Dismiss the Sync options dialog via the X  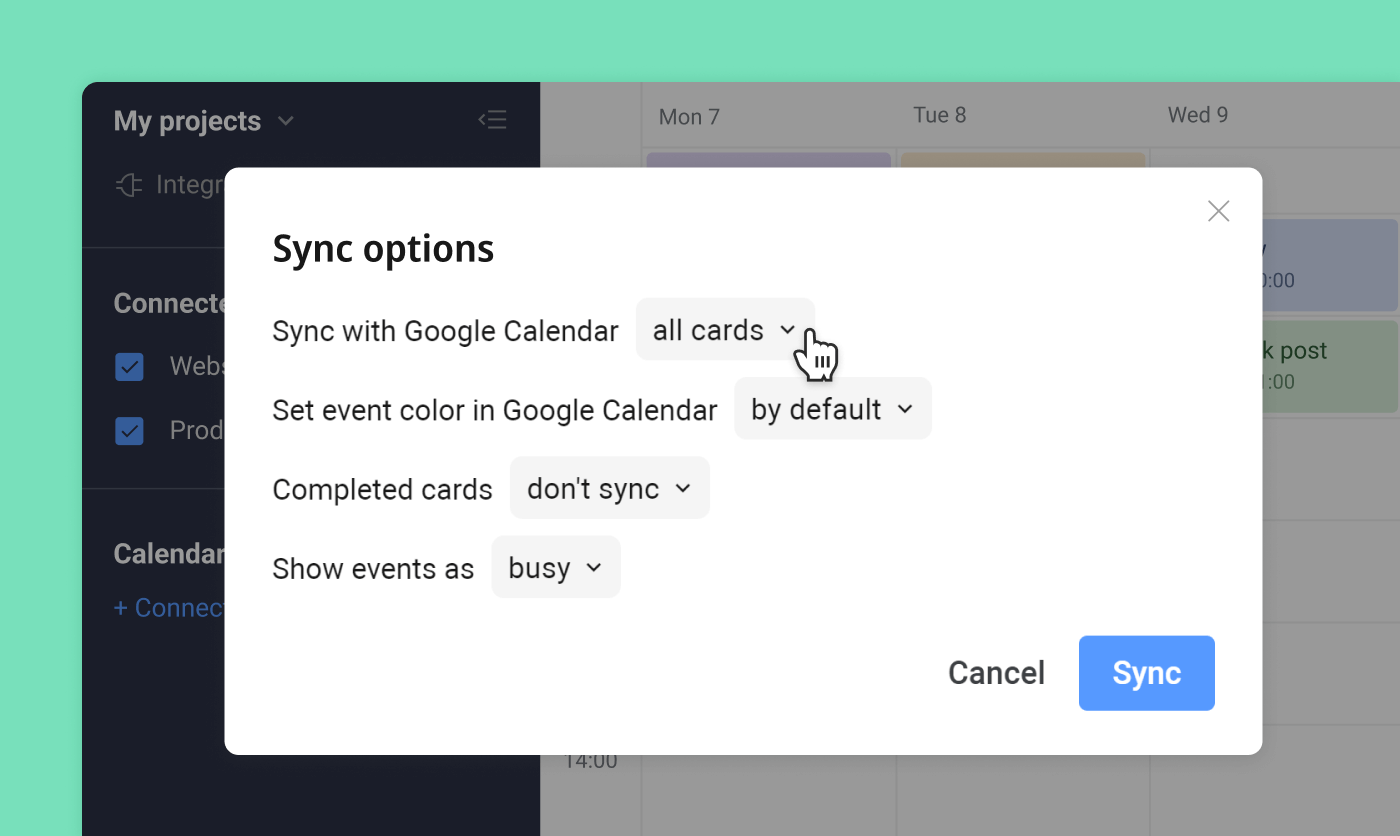1218,211
